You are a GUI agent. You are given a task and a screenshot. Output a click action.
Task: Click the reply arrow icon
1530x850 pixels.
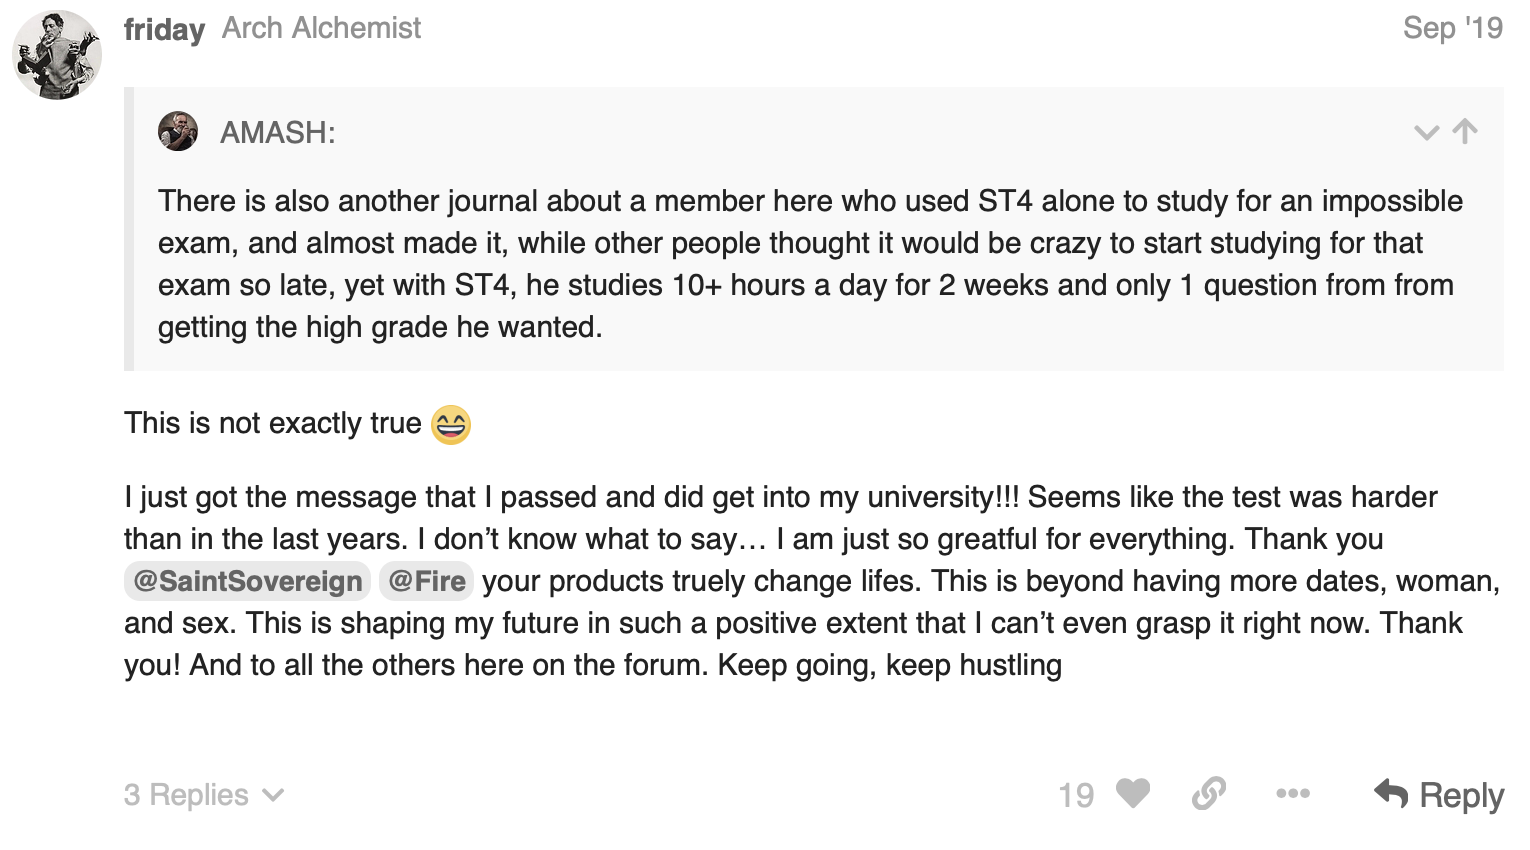pyautogui.click(x=1391, y=793)
